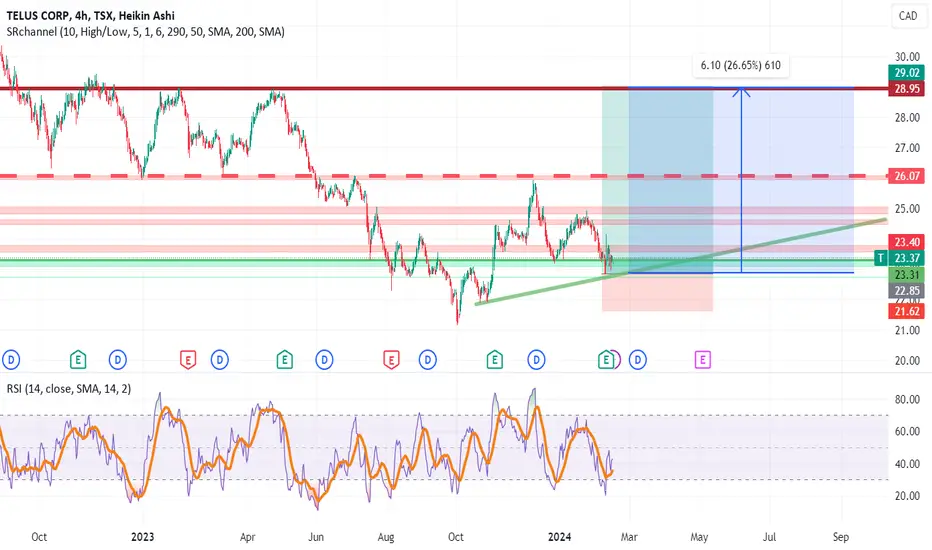Click the 23.31 light green price label
The height and width of the screenshot is (550, 932).
point(907,275)
